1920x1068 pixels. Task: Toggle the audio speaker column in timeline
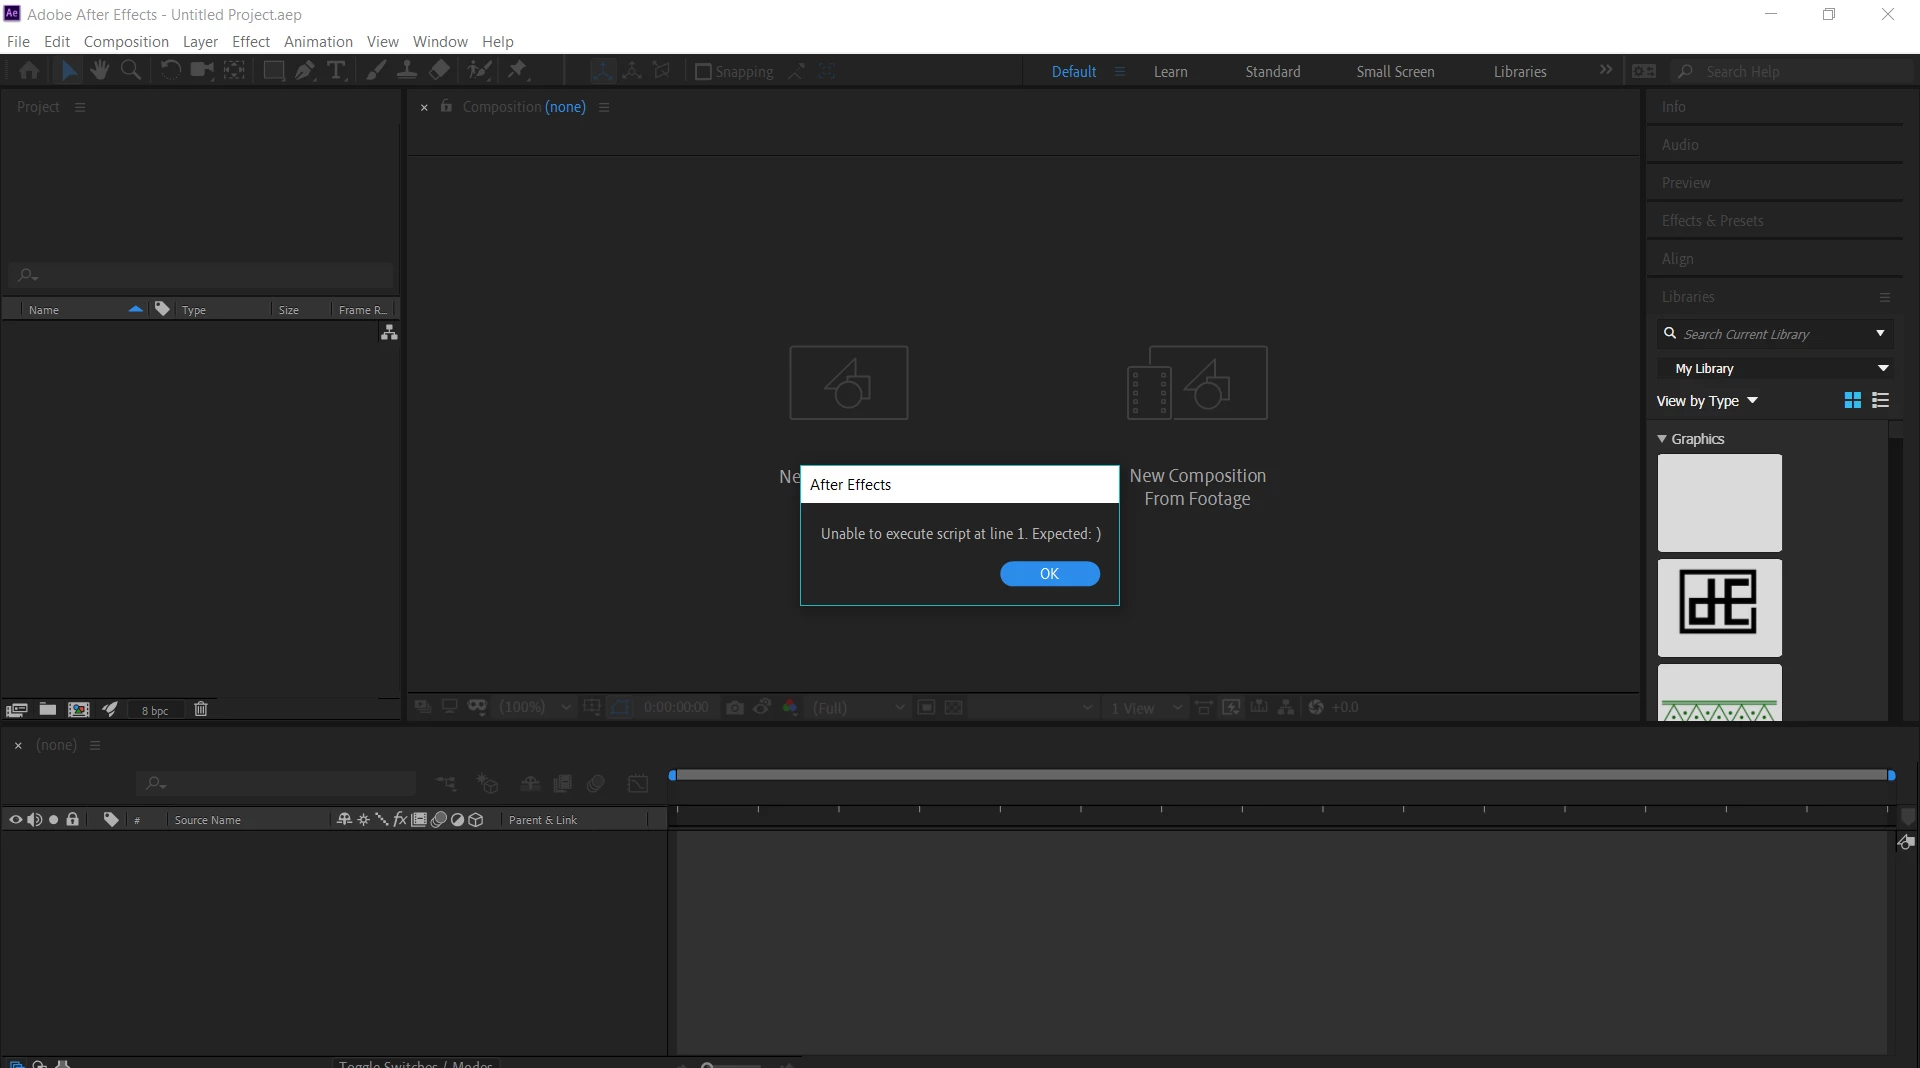[x=34, y=820]
